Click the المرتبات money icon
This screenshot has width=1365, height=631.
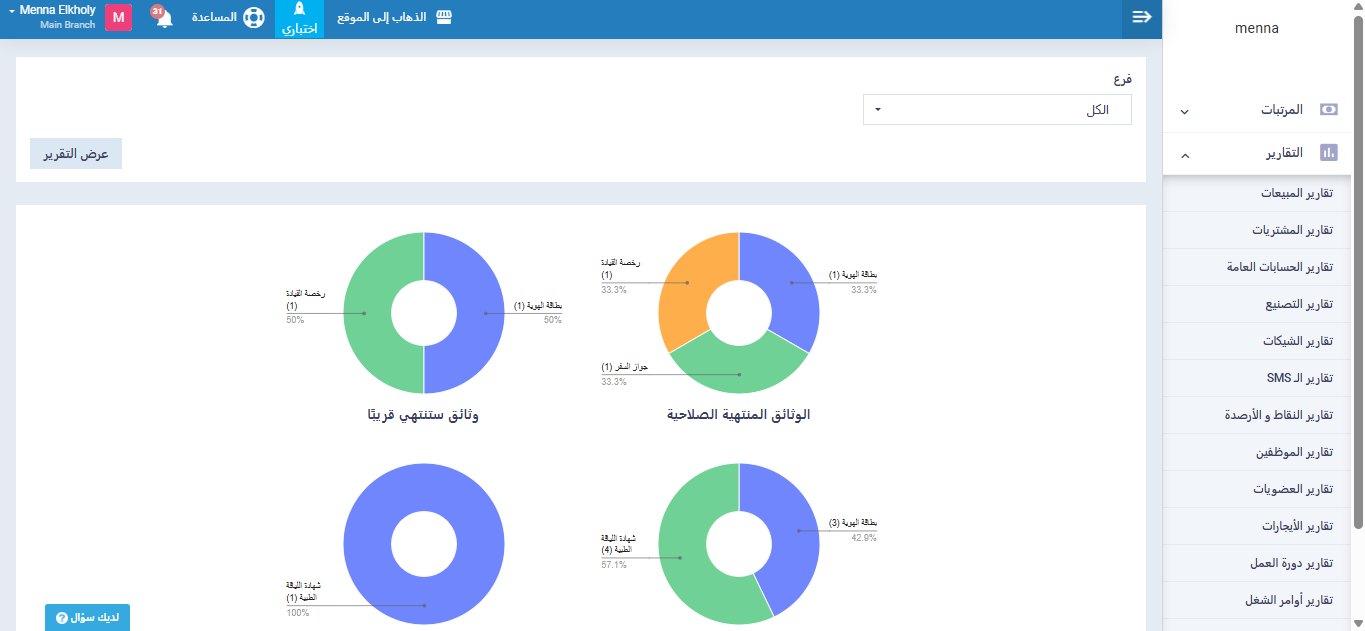(1328, 110)
